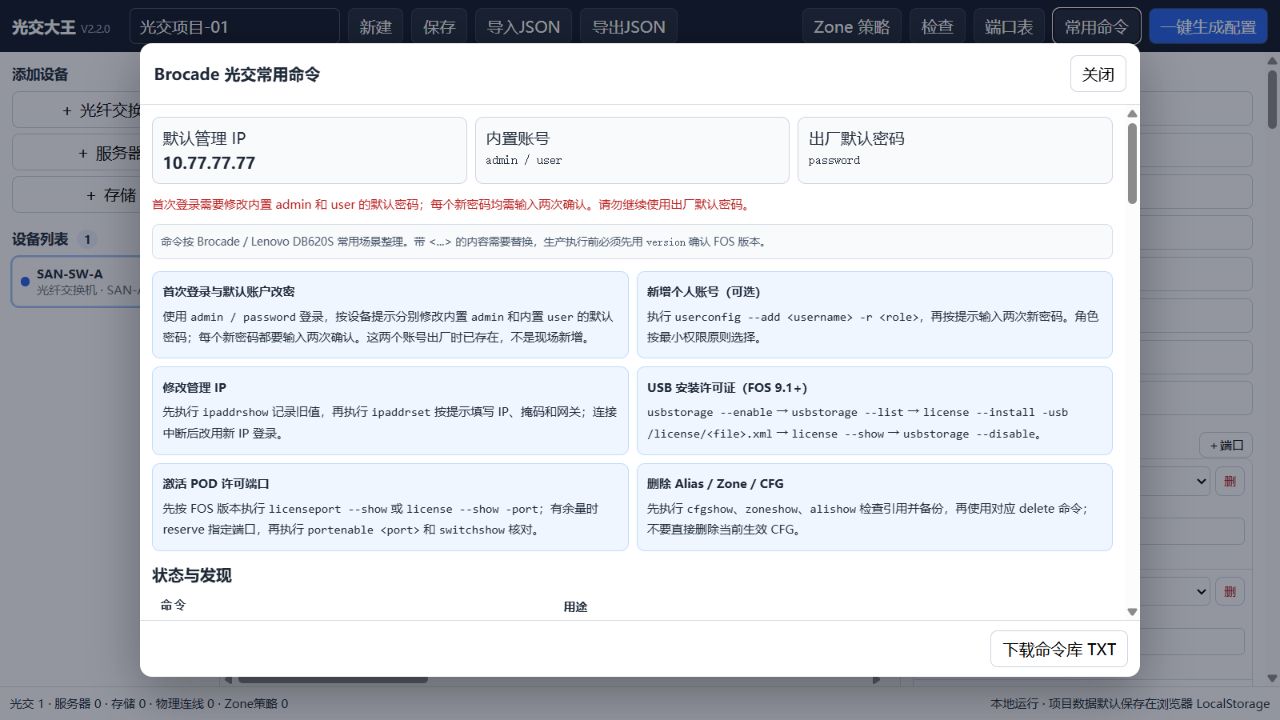
Task: Click the dialog vertical scrollbar thumb
Action: click(x=1132, y=163)
